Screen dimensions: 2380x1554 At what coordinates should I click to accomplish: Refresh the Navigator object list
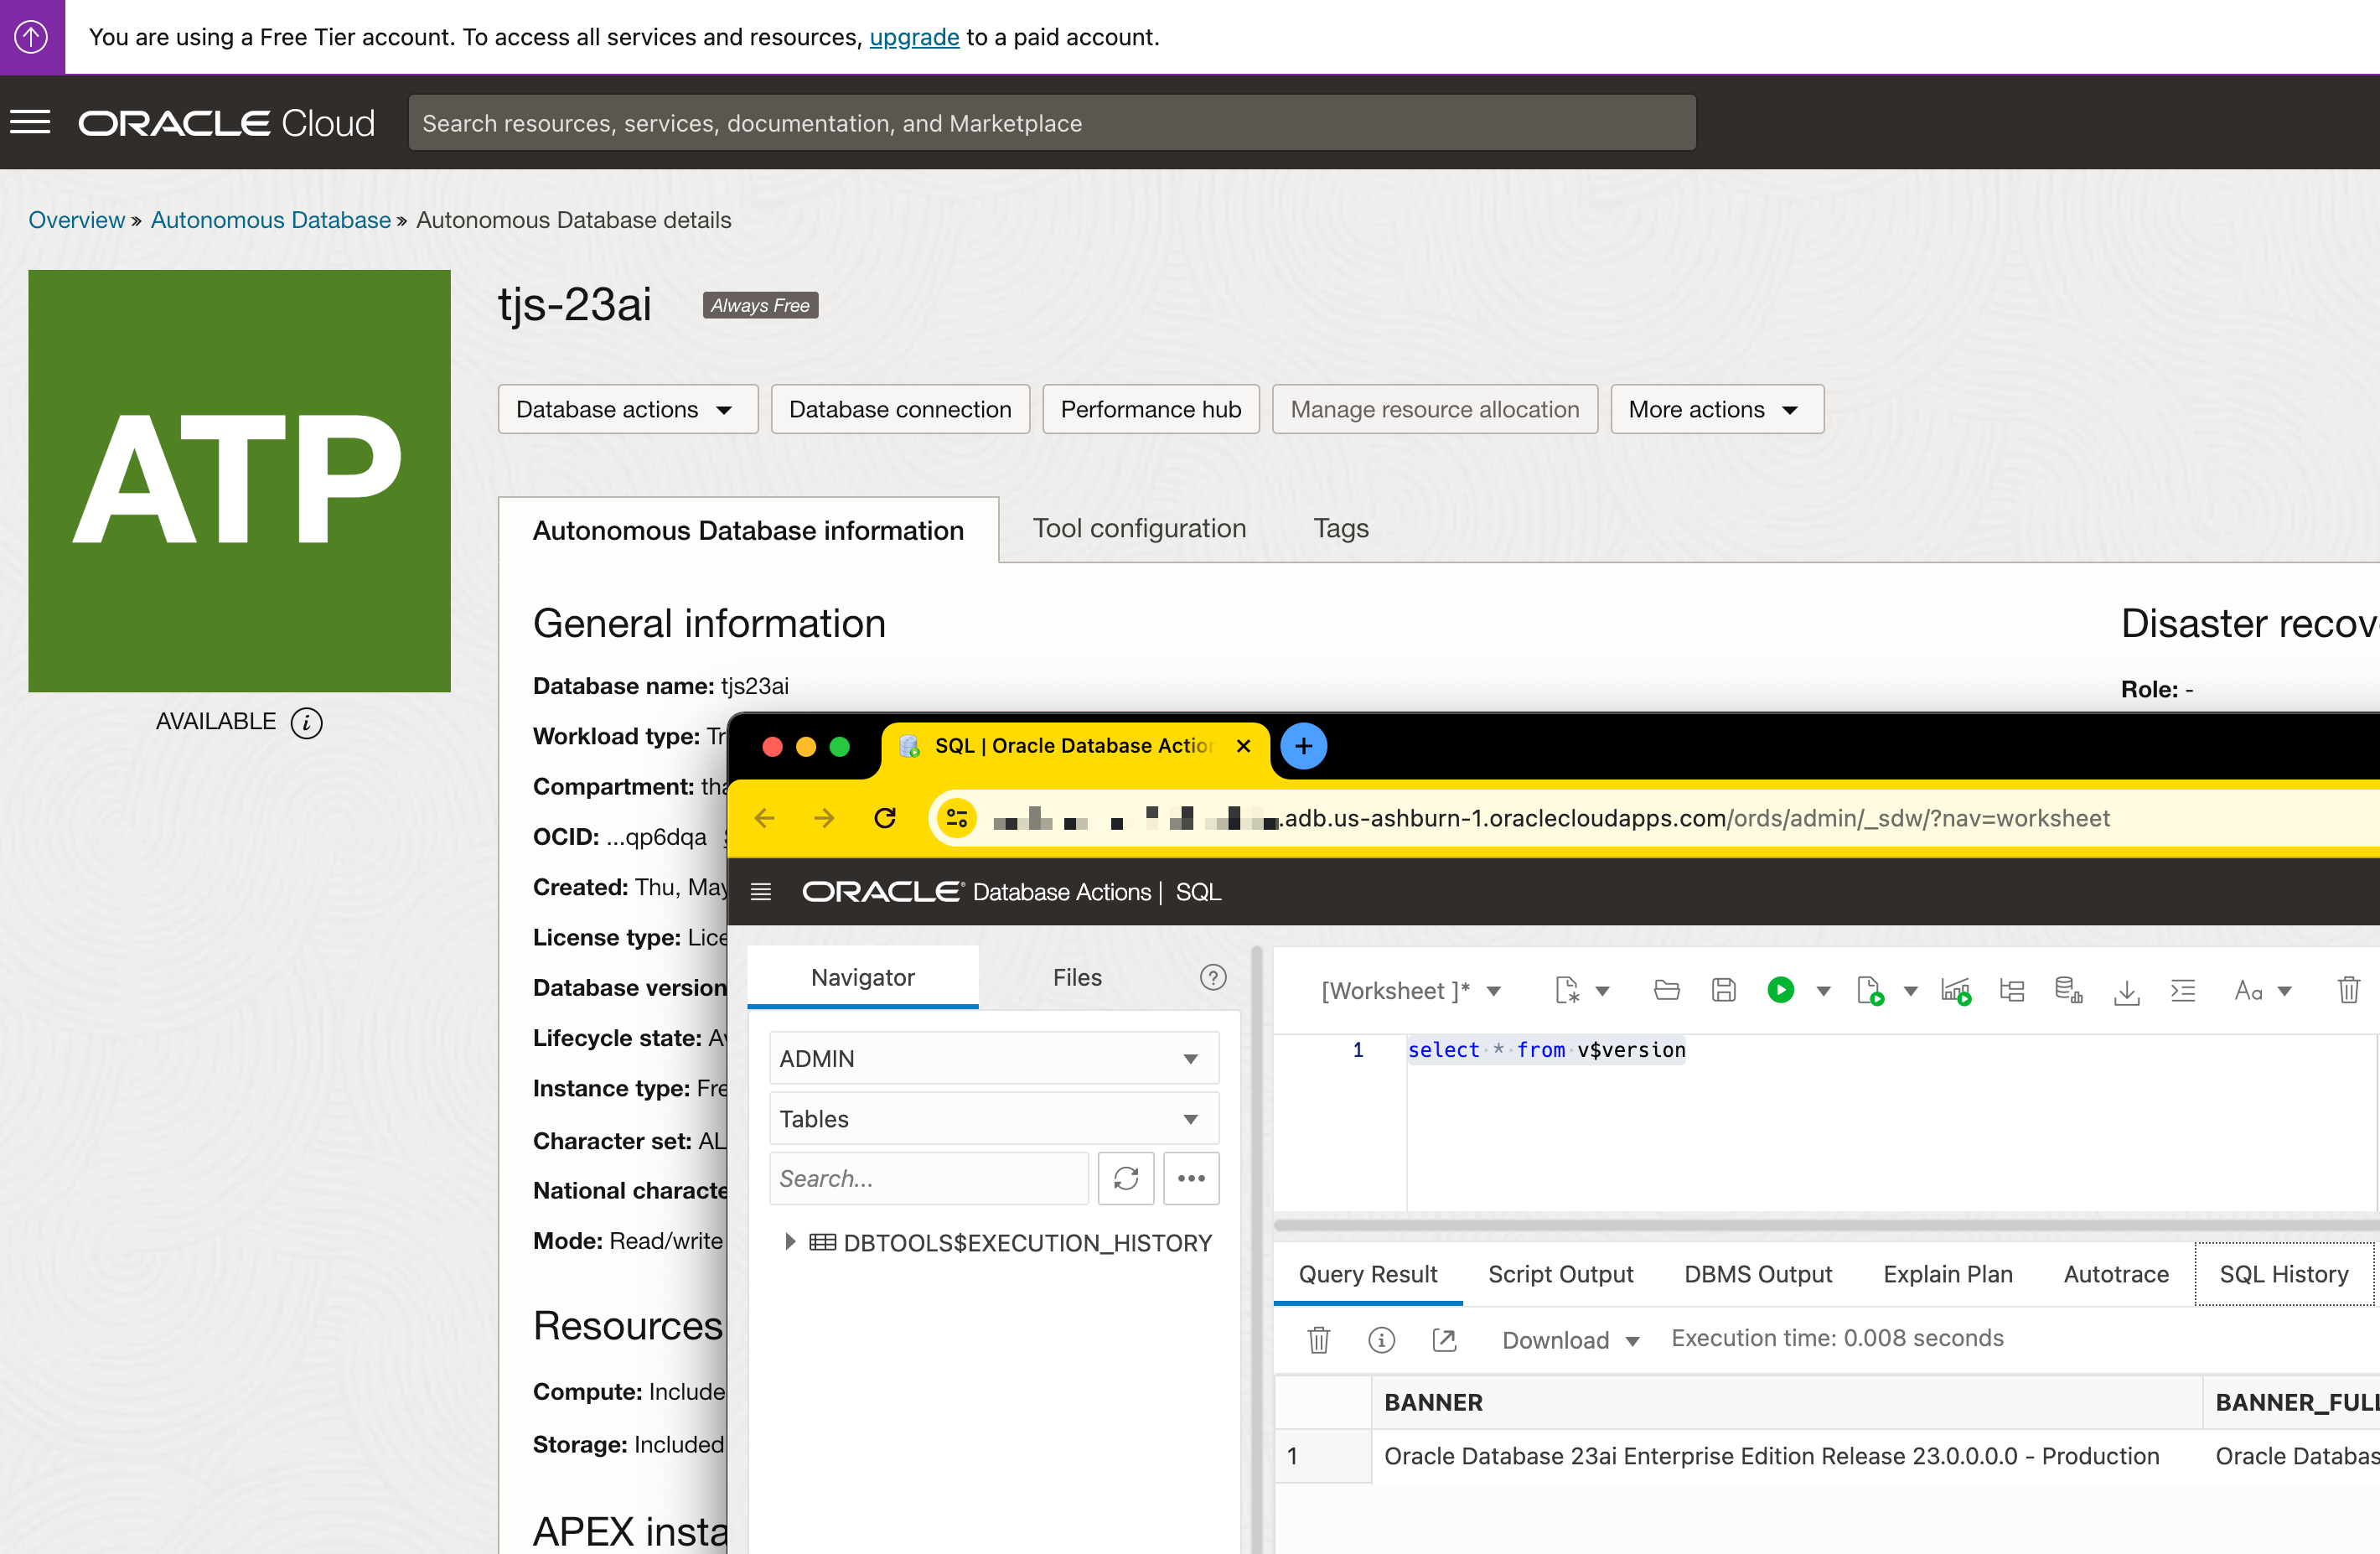1126,1178
